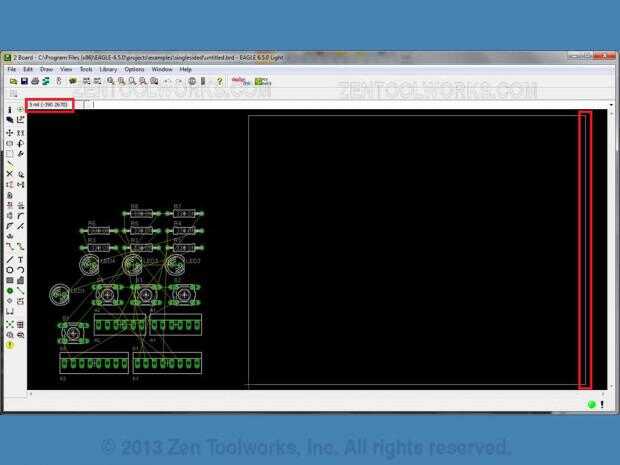Viewport: 620px width, 465px height.
Task: Open the Edit menu
Action: (28, 69)
